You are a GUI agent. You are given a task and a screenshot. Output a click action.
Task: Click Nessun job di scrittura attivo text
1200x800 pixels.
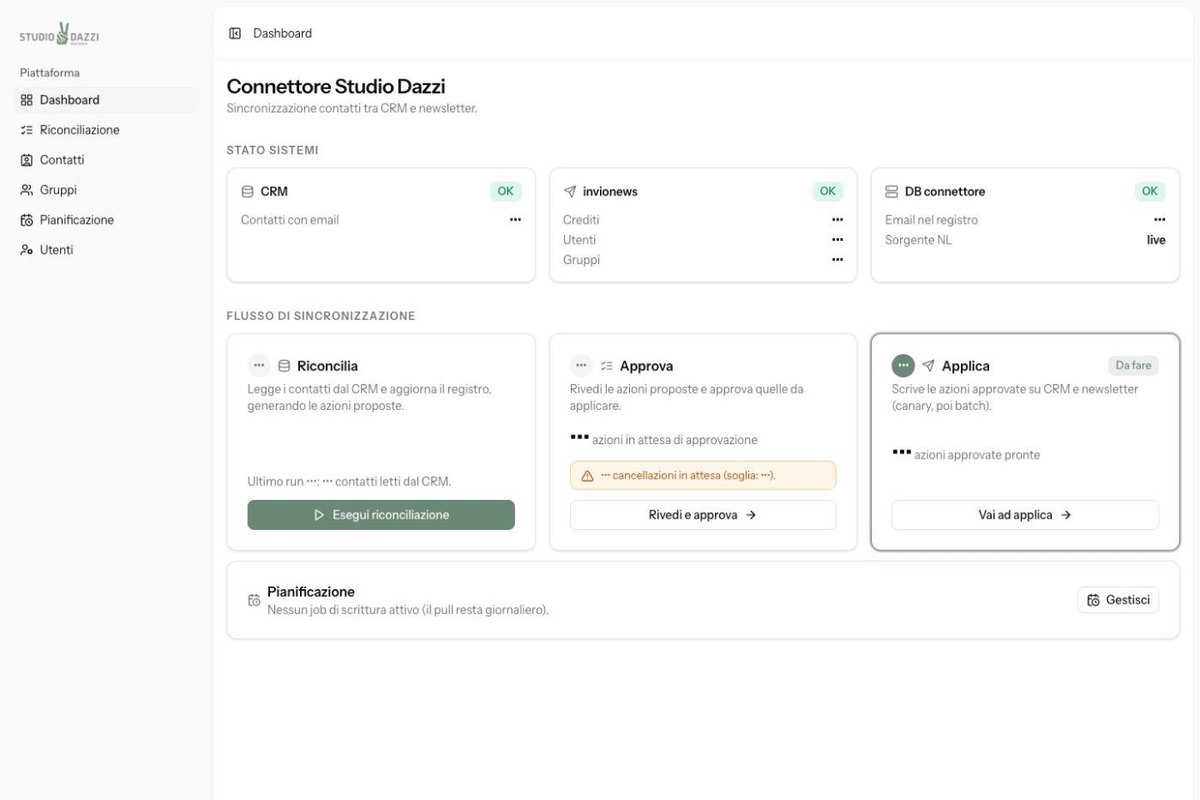[x=408, y=610]
